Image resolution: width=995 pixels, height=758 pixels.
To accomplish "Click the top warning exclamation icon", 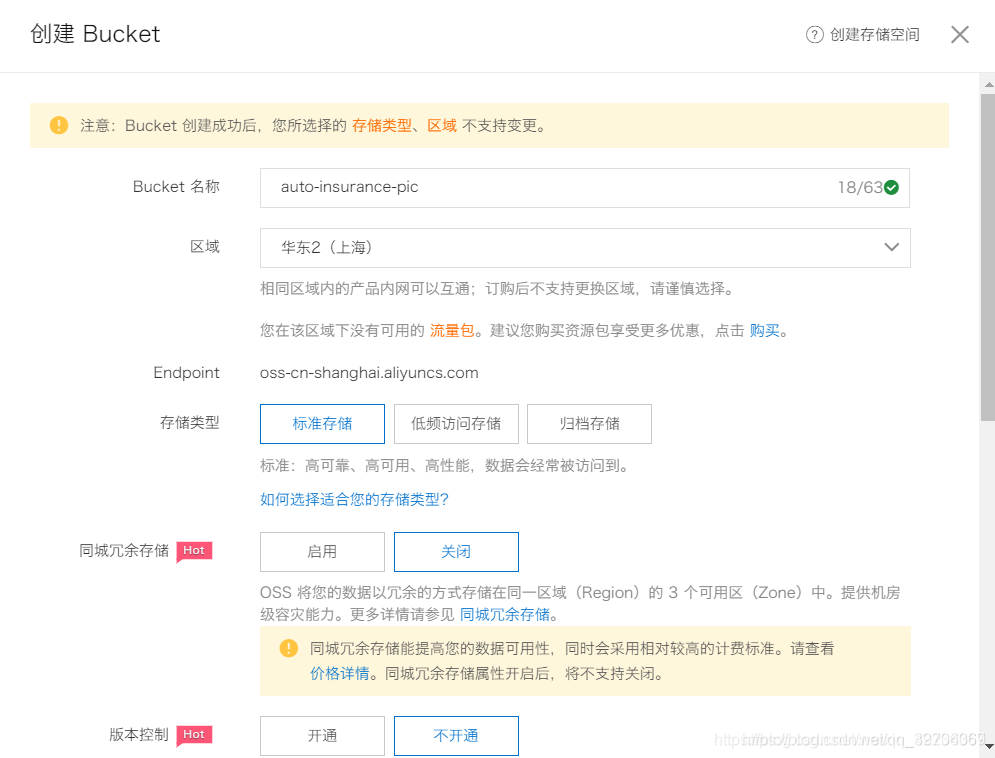I will [59, 125].
